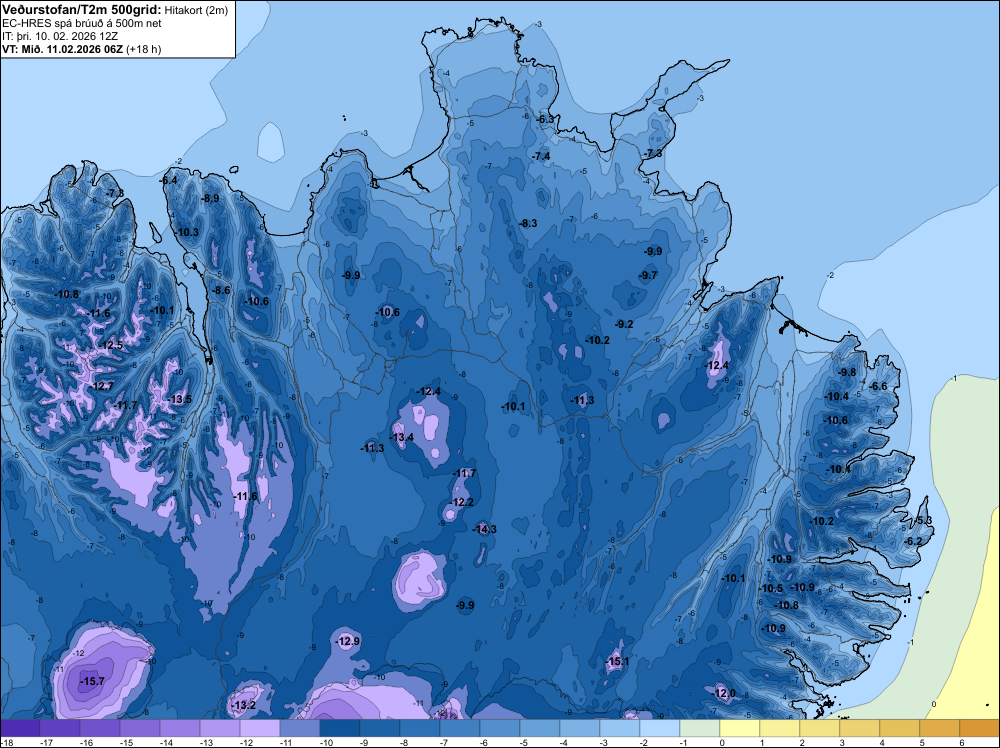Click the -10.3 temperature label
The height and width of the screenshot is (748, 1000).
pyautogui.click(x=187, y=233)
